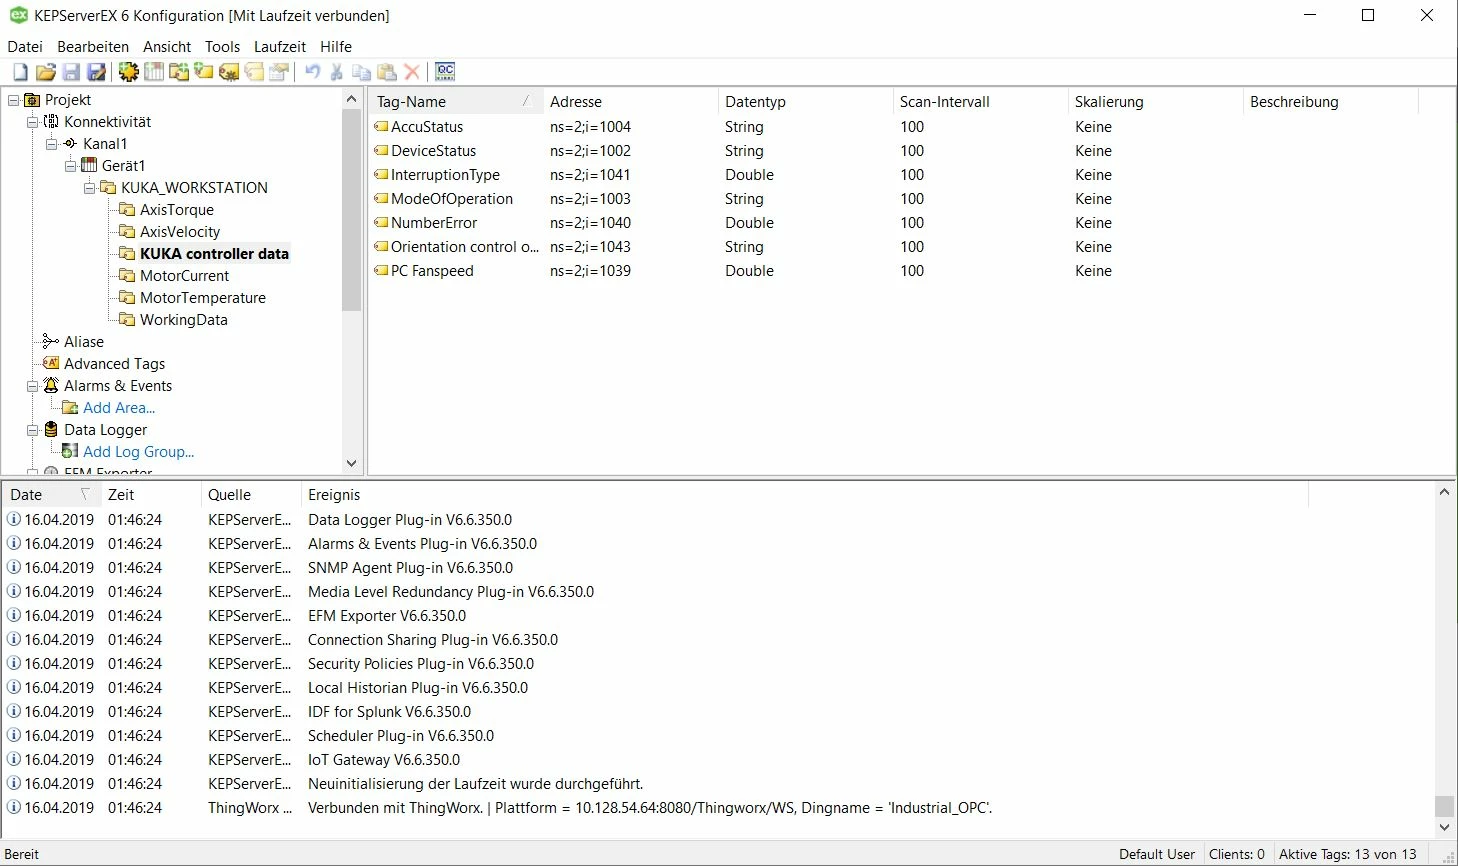Open a project file from the toolbar
This screenshot has width=1458, height=866.
(x=46, y=72)
